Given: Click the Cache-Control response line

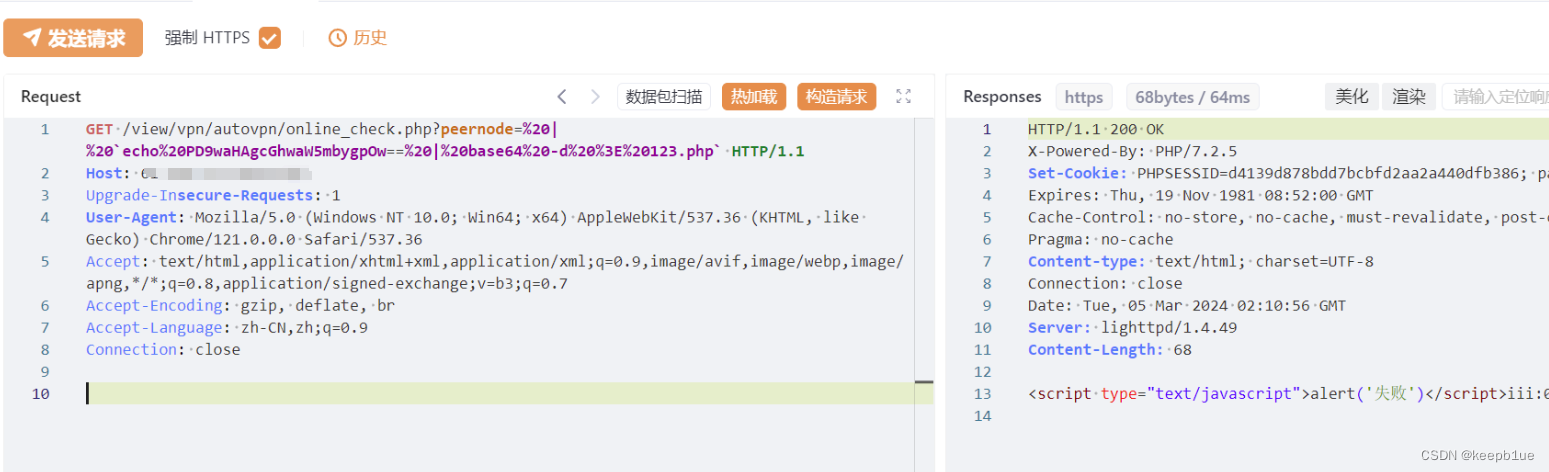Looking at the screenshot, I should coord(1288,218).
